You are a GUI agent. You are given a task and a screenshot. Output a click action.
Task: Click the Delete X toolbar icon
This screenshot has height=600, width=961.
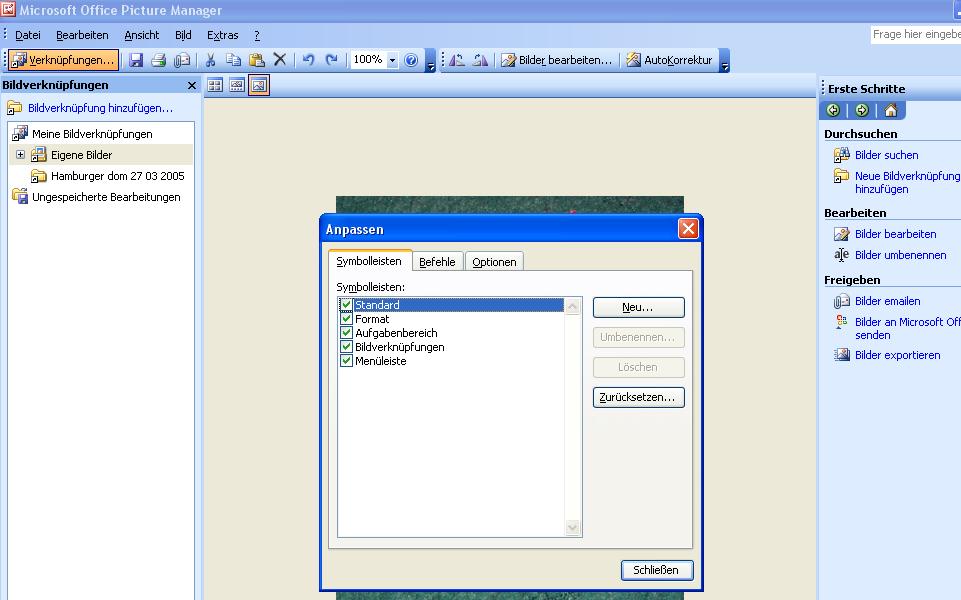(279, 60)
